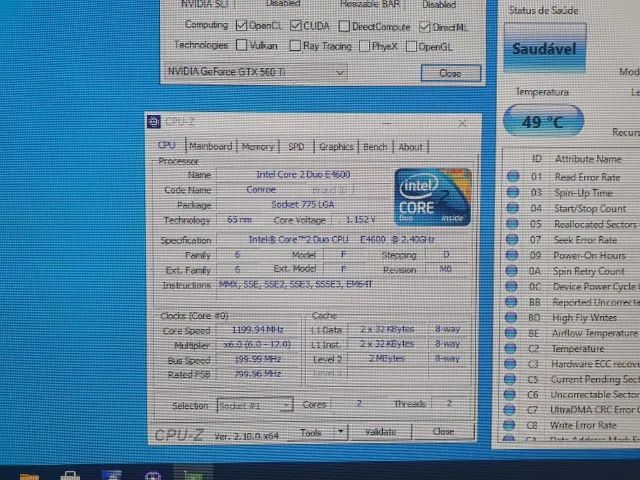This screenshot has height=480, width=640.
Task: Click the CPU-Z title bar chip icon
Action: click(154, 121)
